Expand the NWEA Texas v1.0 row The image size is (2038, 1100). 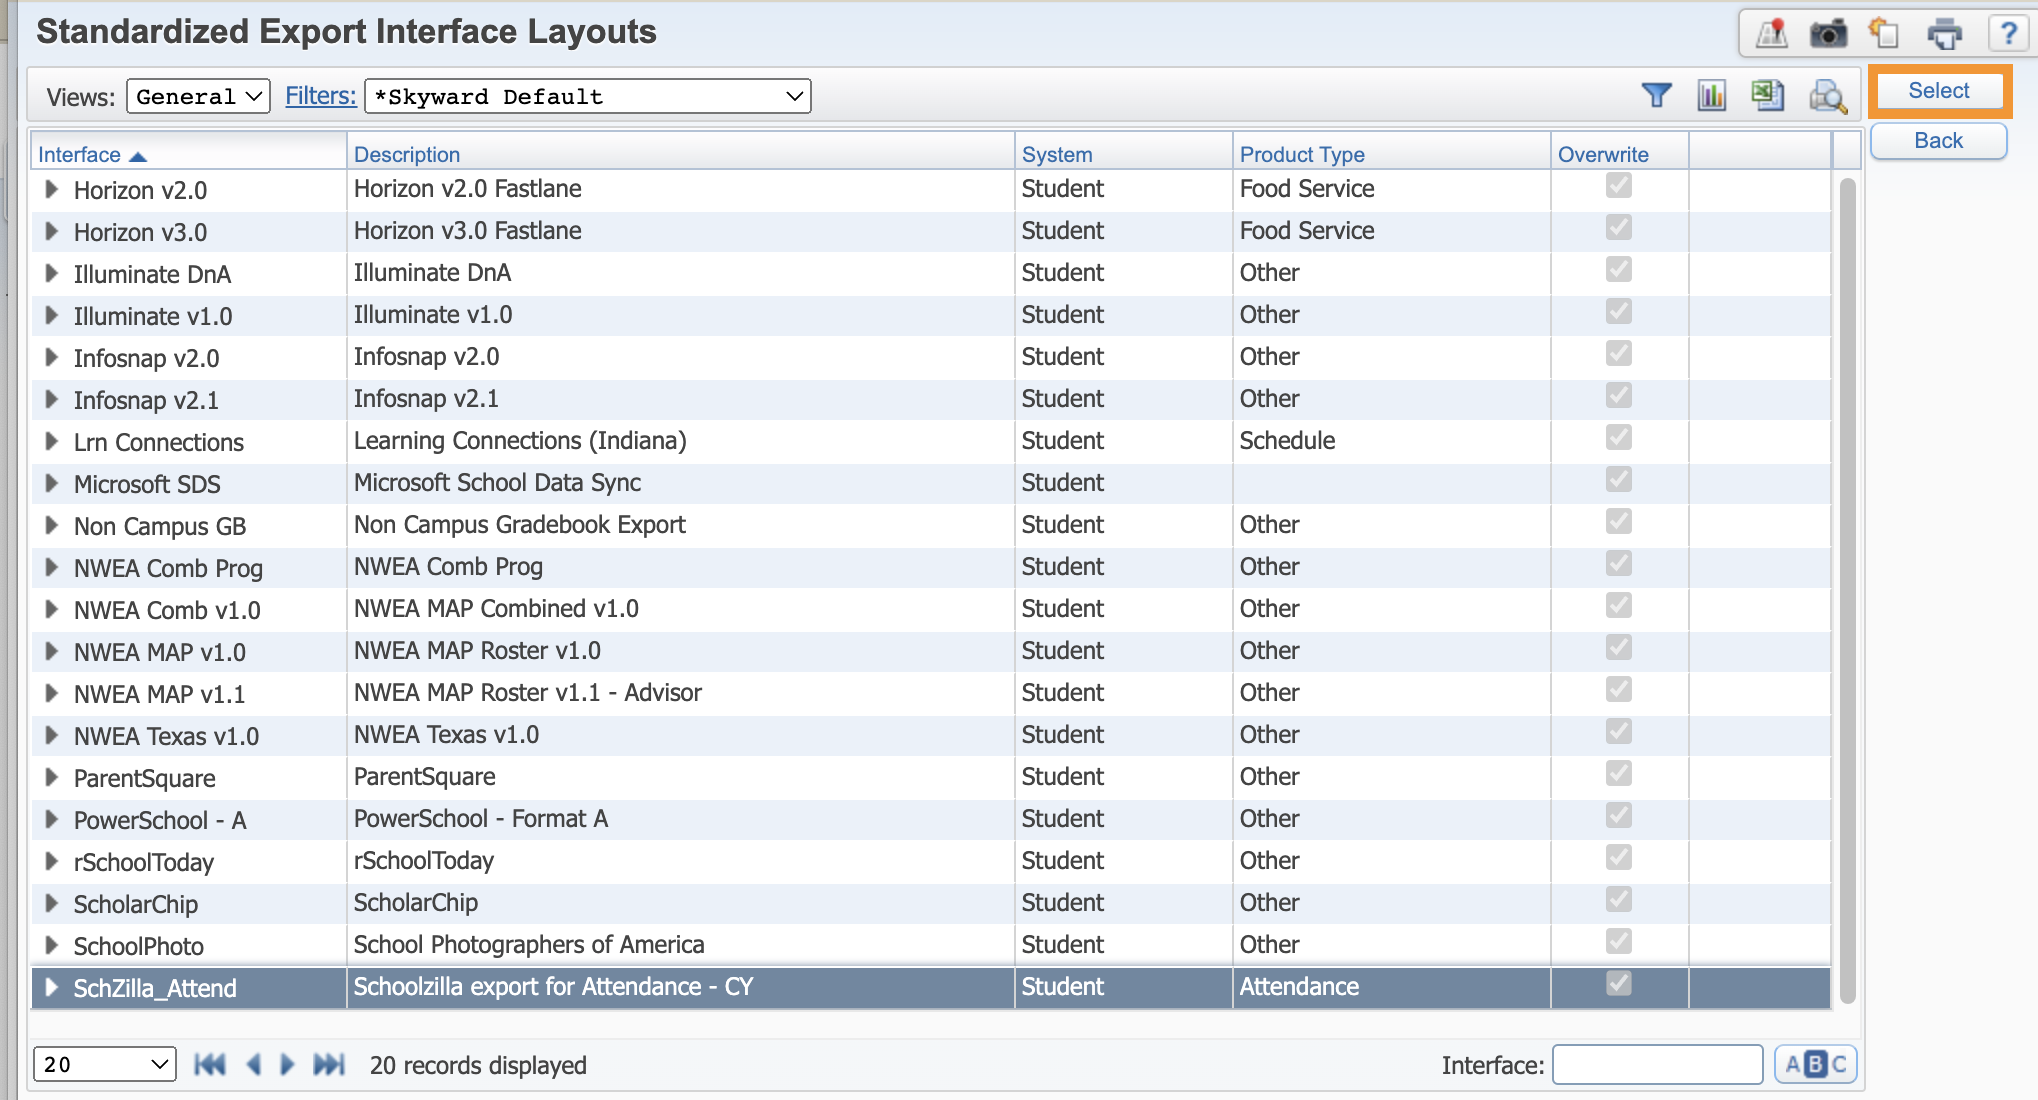pyautogui.click(x=52, y=736)
